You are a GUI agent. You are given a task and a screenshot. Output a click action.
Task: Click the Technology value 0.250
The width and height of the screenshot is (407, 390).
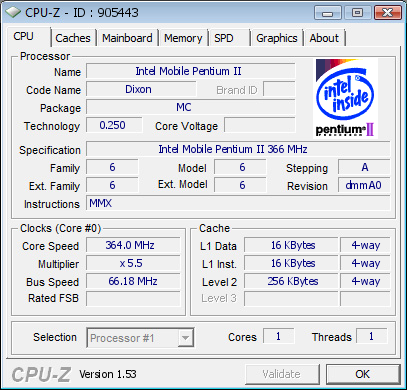(x=114, y=125)
